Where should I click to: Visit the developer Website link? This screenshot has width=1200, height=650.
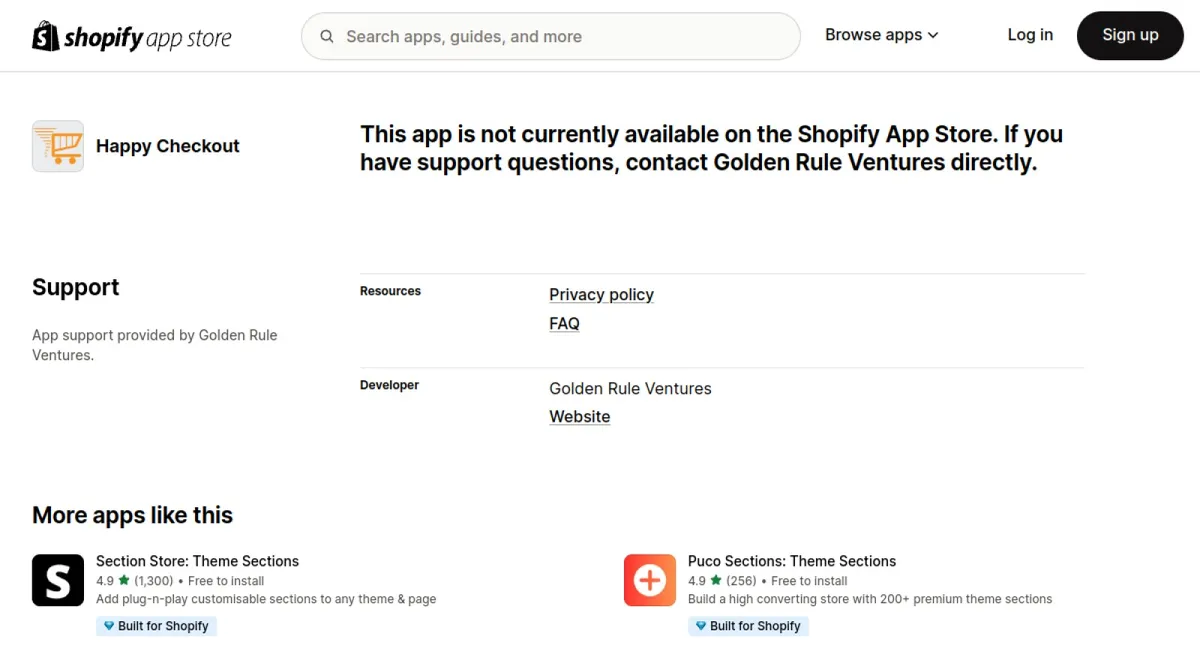pyautogui.click(x=579, y=416)
